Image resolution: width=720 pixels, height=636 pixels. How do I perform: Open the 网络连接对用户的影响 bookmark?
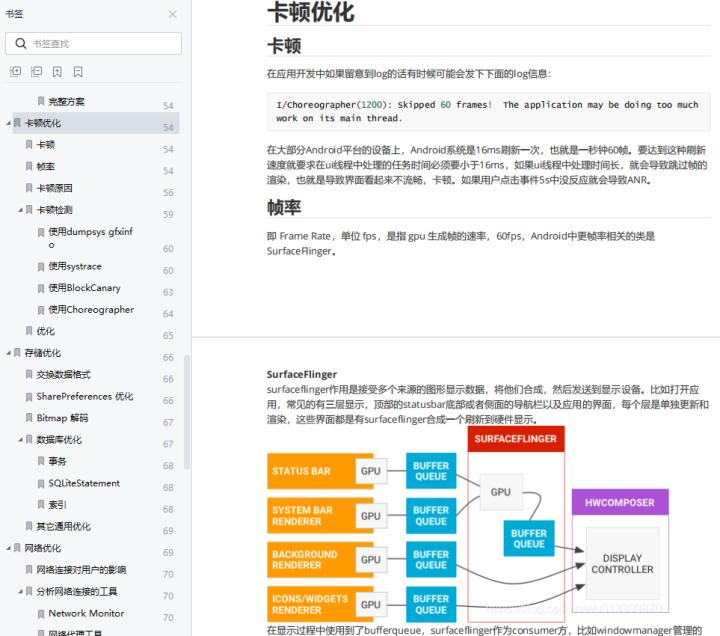point(81,570)
